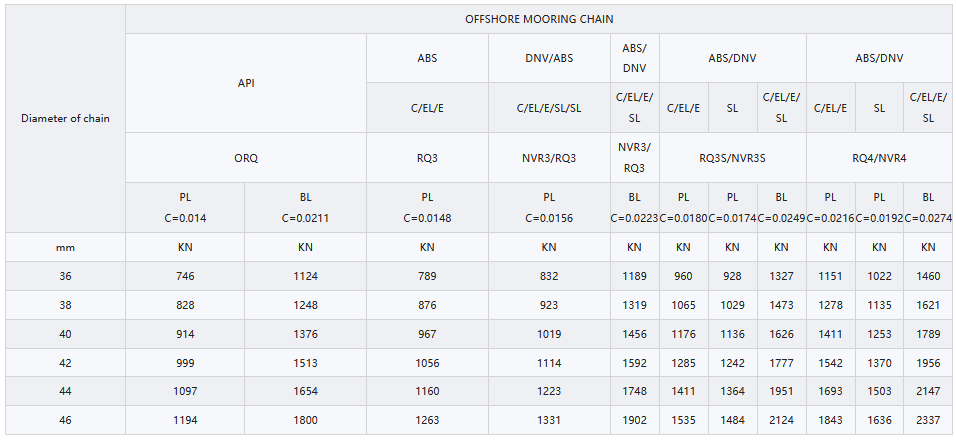Select the Diameter of chain header cell
This screenshot has height=440, width=956.
point(65,118)
